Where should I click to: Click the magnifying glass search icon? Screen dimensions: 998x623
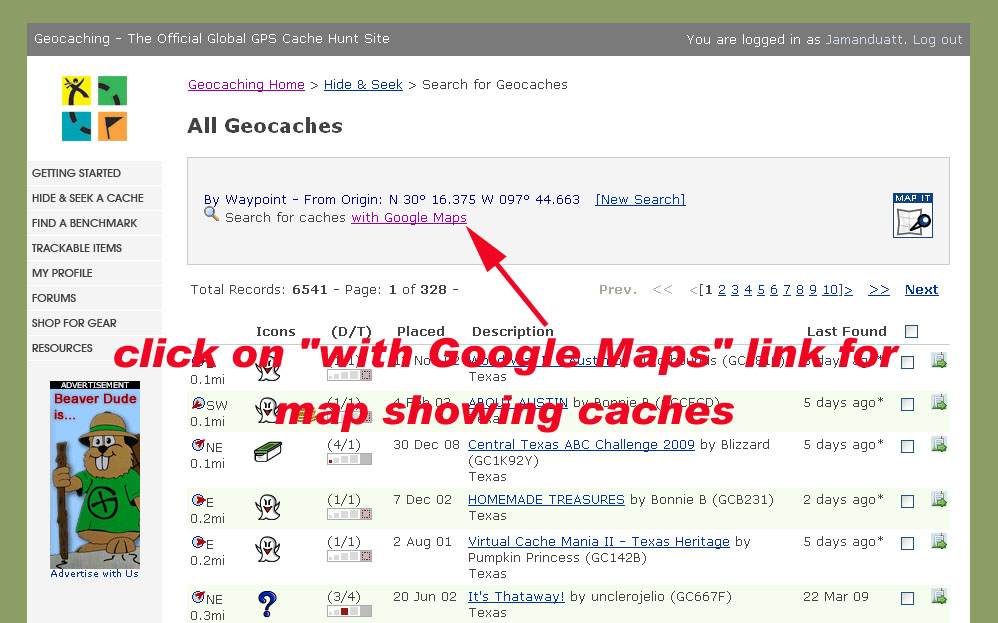(x=211, y=214)
